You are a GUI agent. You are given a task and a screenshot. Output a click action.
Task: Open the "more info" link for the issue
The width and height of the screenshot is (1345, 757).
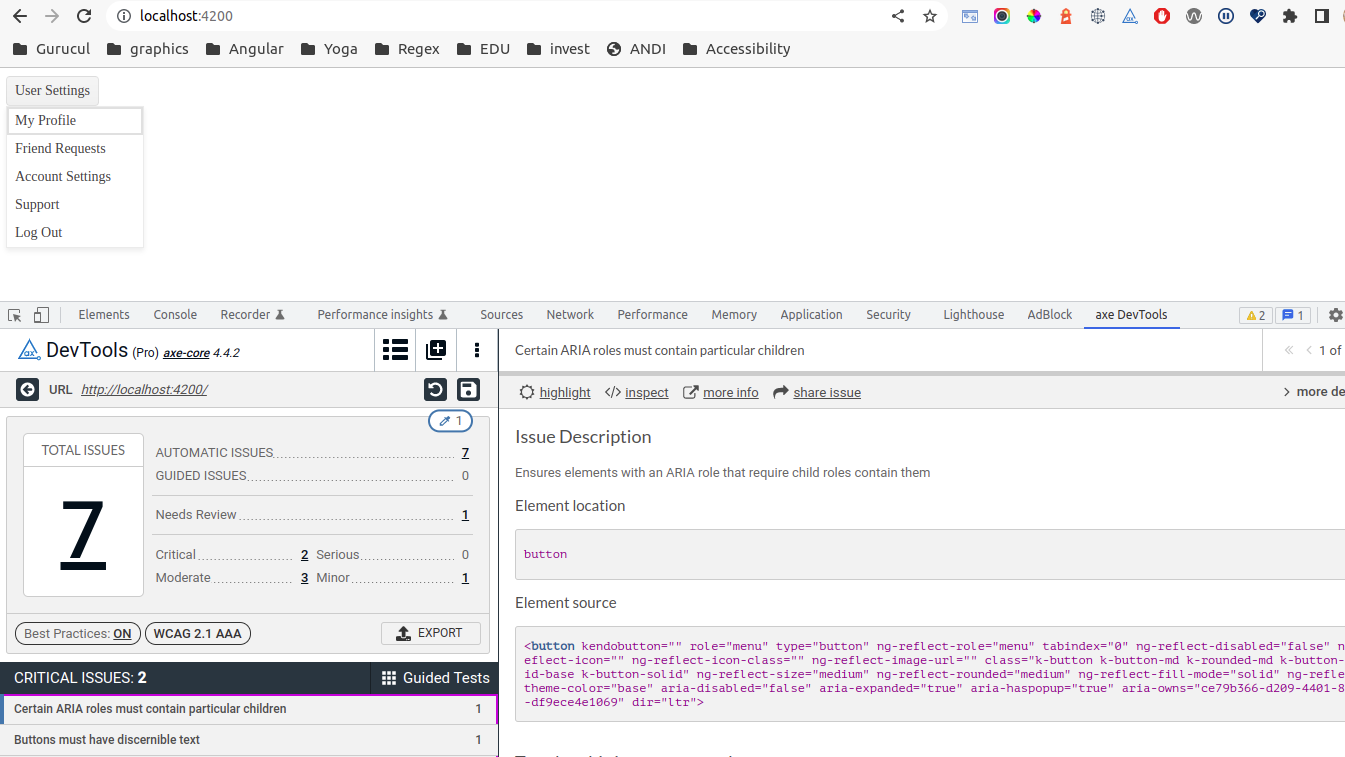(731, 392)
